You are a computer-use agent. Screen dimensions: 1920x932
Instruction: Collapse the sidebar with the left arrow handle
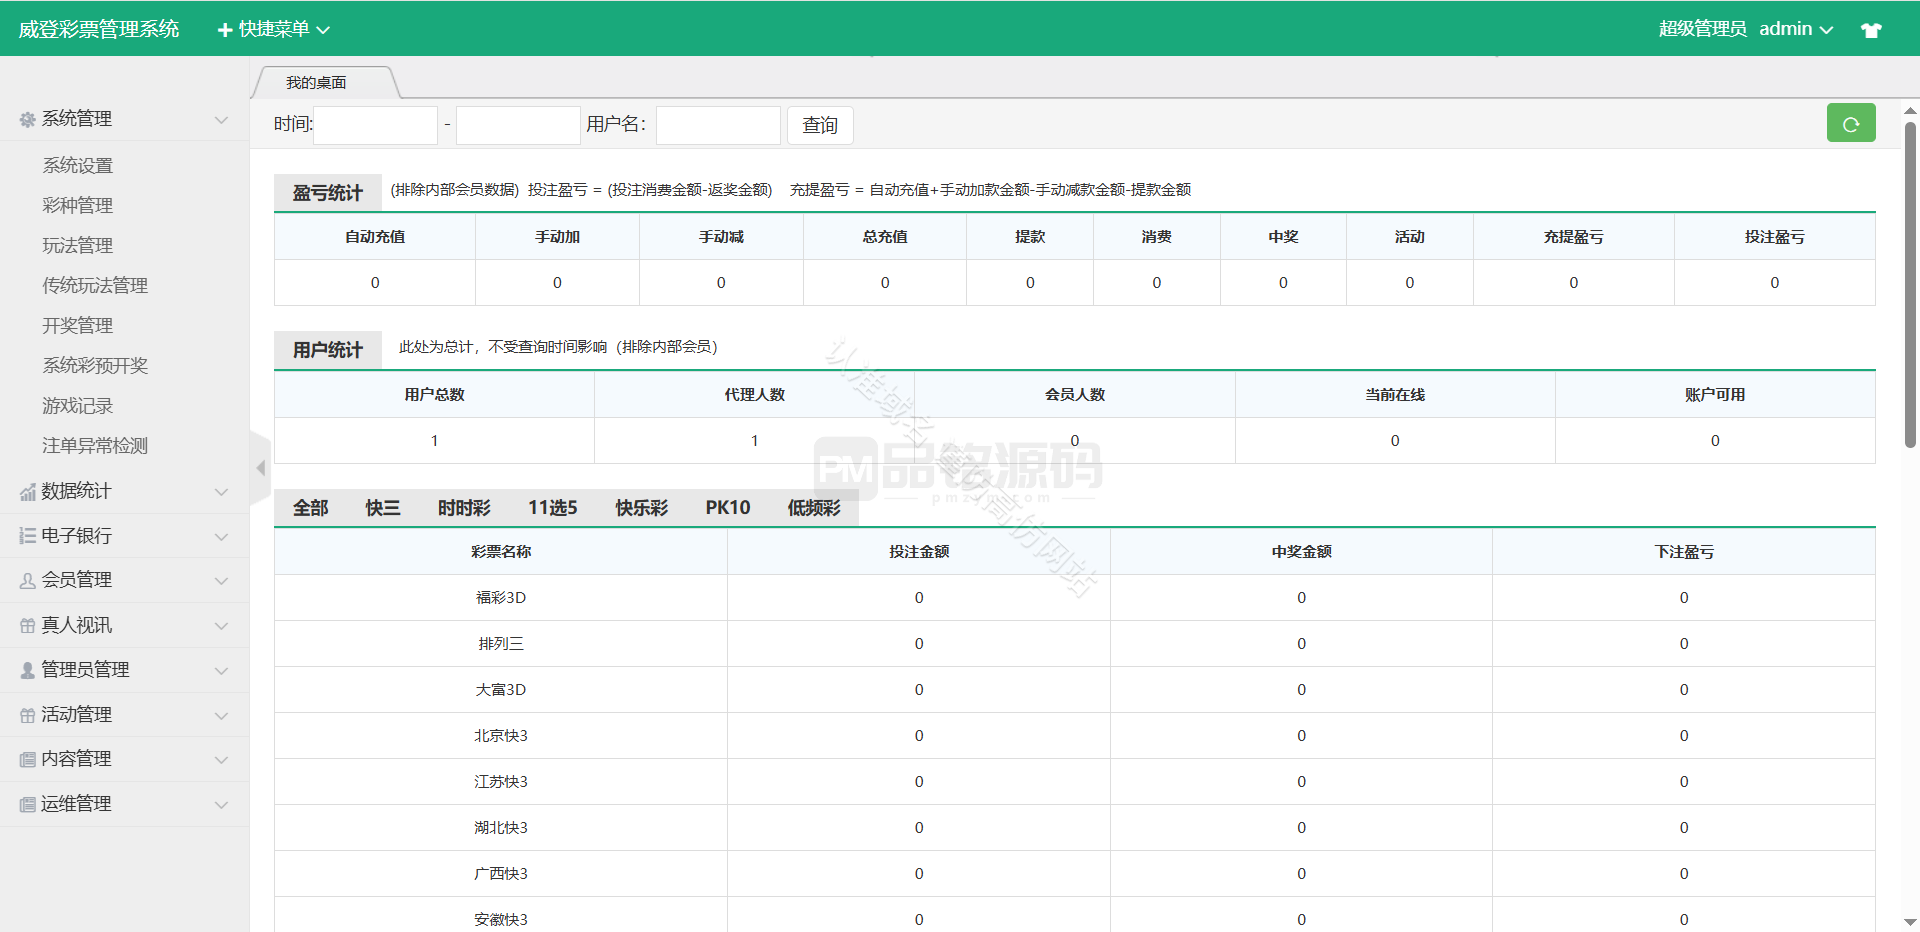tap(260, 468)
